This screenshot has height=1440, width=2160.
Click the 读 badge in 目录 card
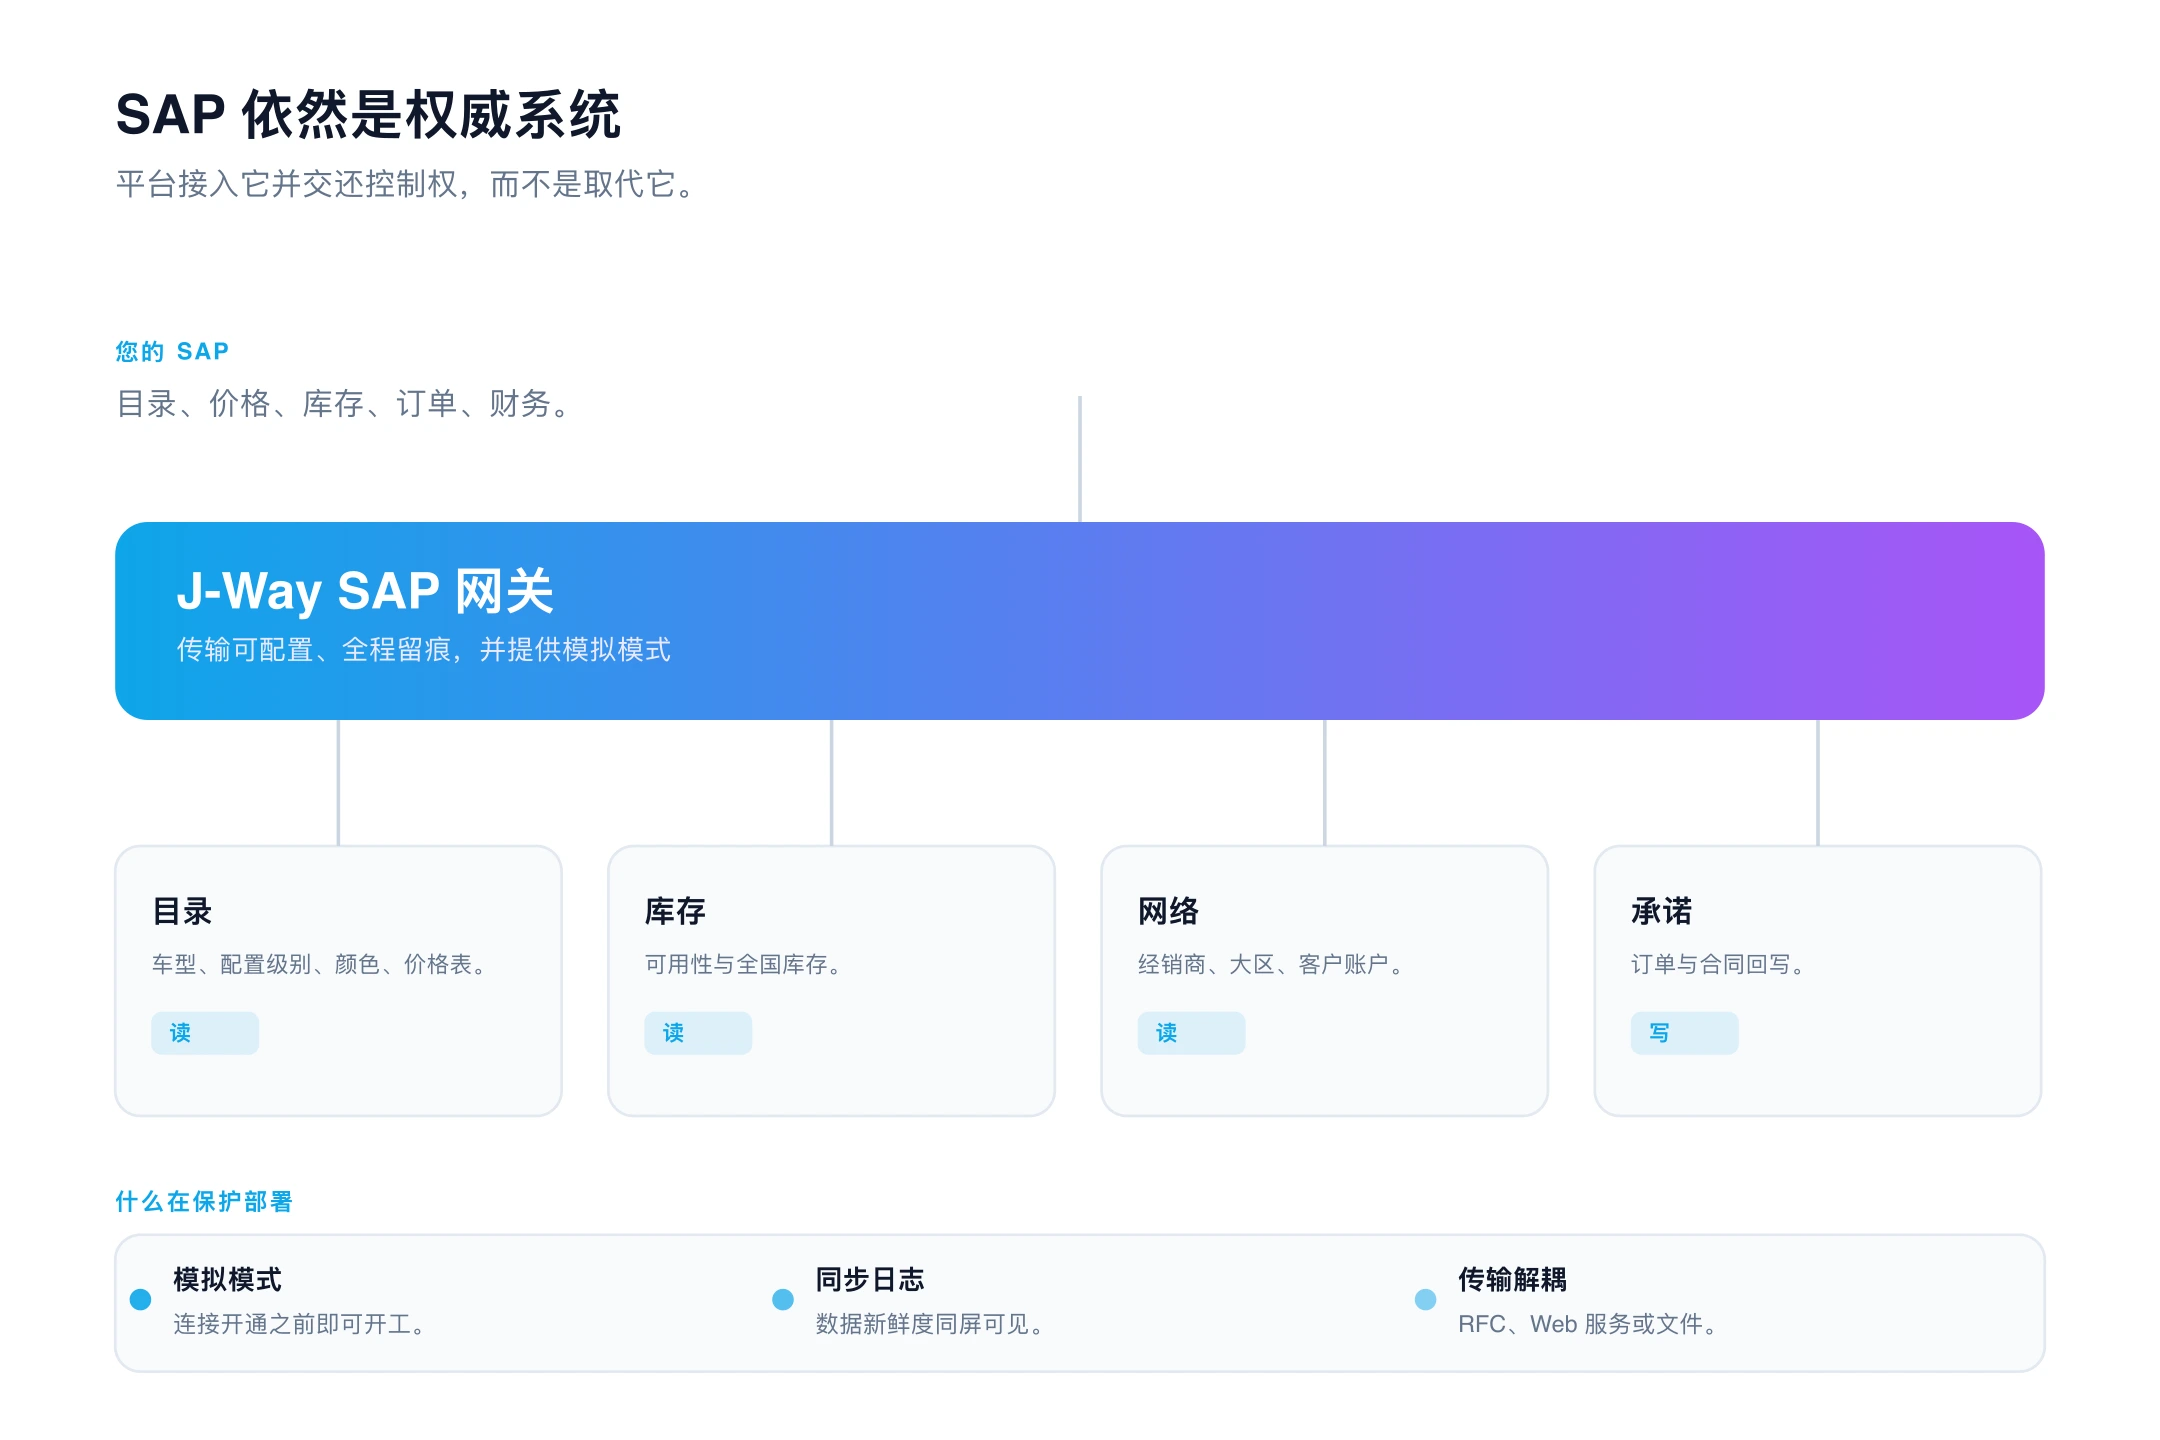click(x=205, y=1033)
